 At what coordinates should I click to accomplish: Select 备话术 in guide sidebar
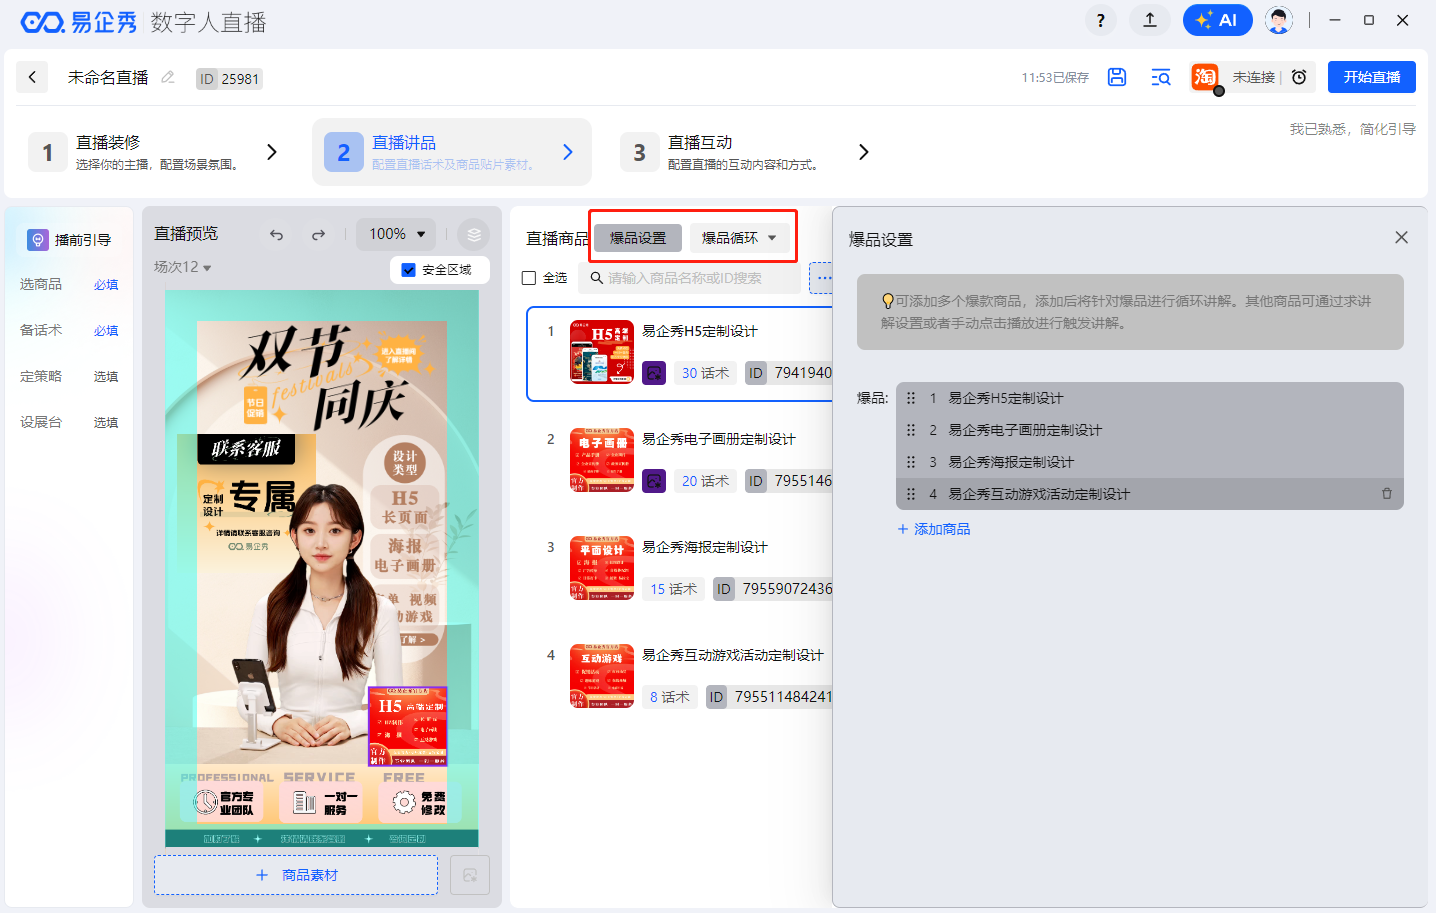(x=41, y=331)
